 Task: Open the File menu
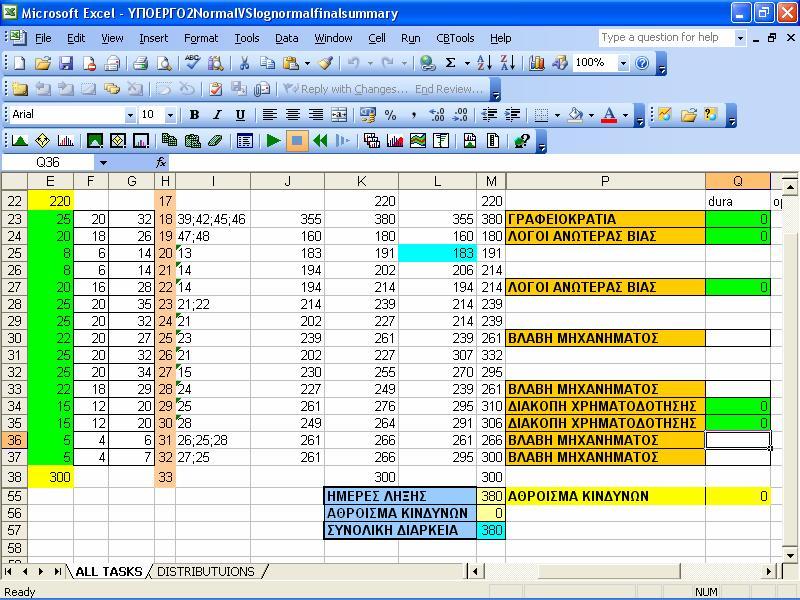pos(43,38)
